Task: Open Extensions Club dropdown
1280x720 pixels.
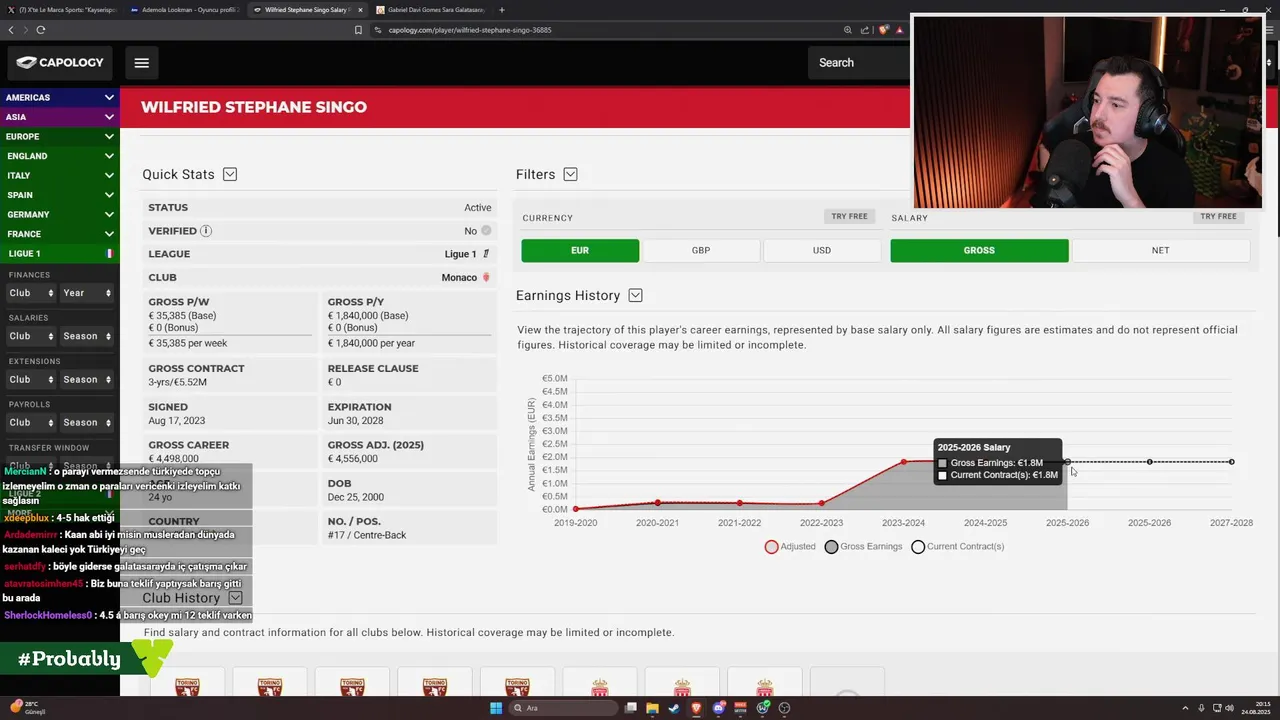Action: (x=32, y=380)
